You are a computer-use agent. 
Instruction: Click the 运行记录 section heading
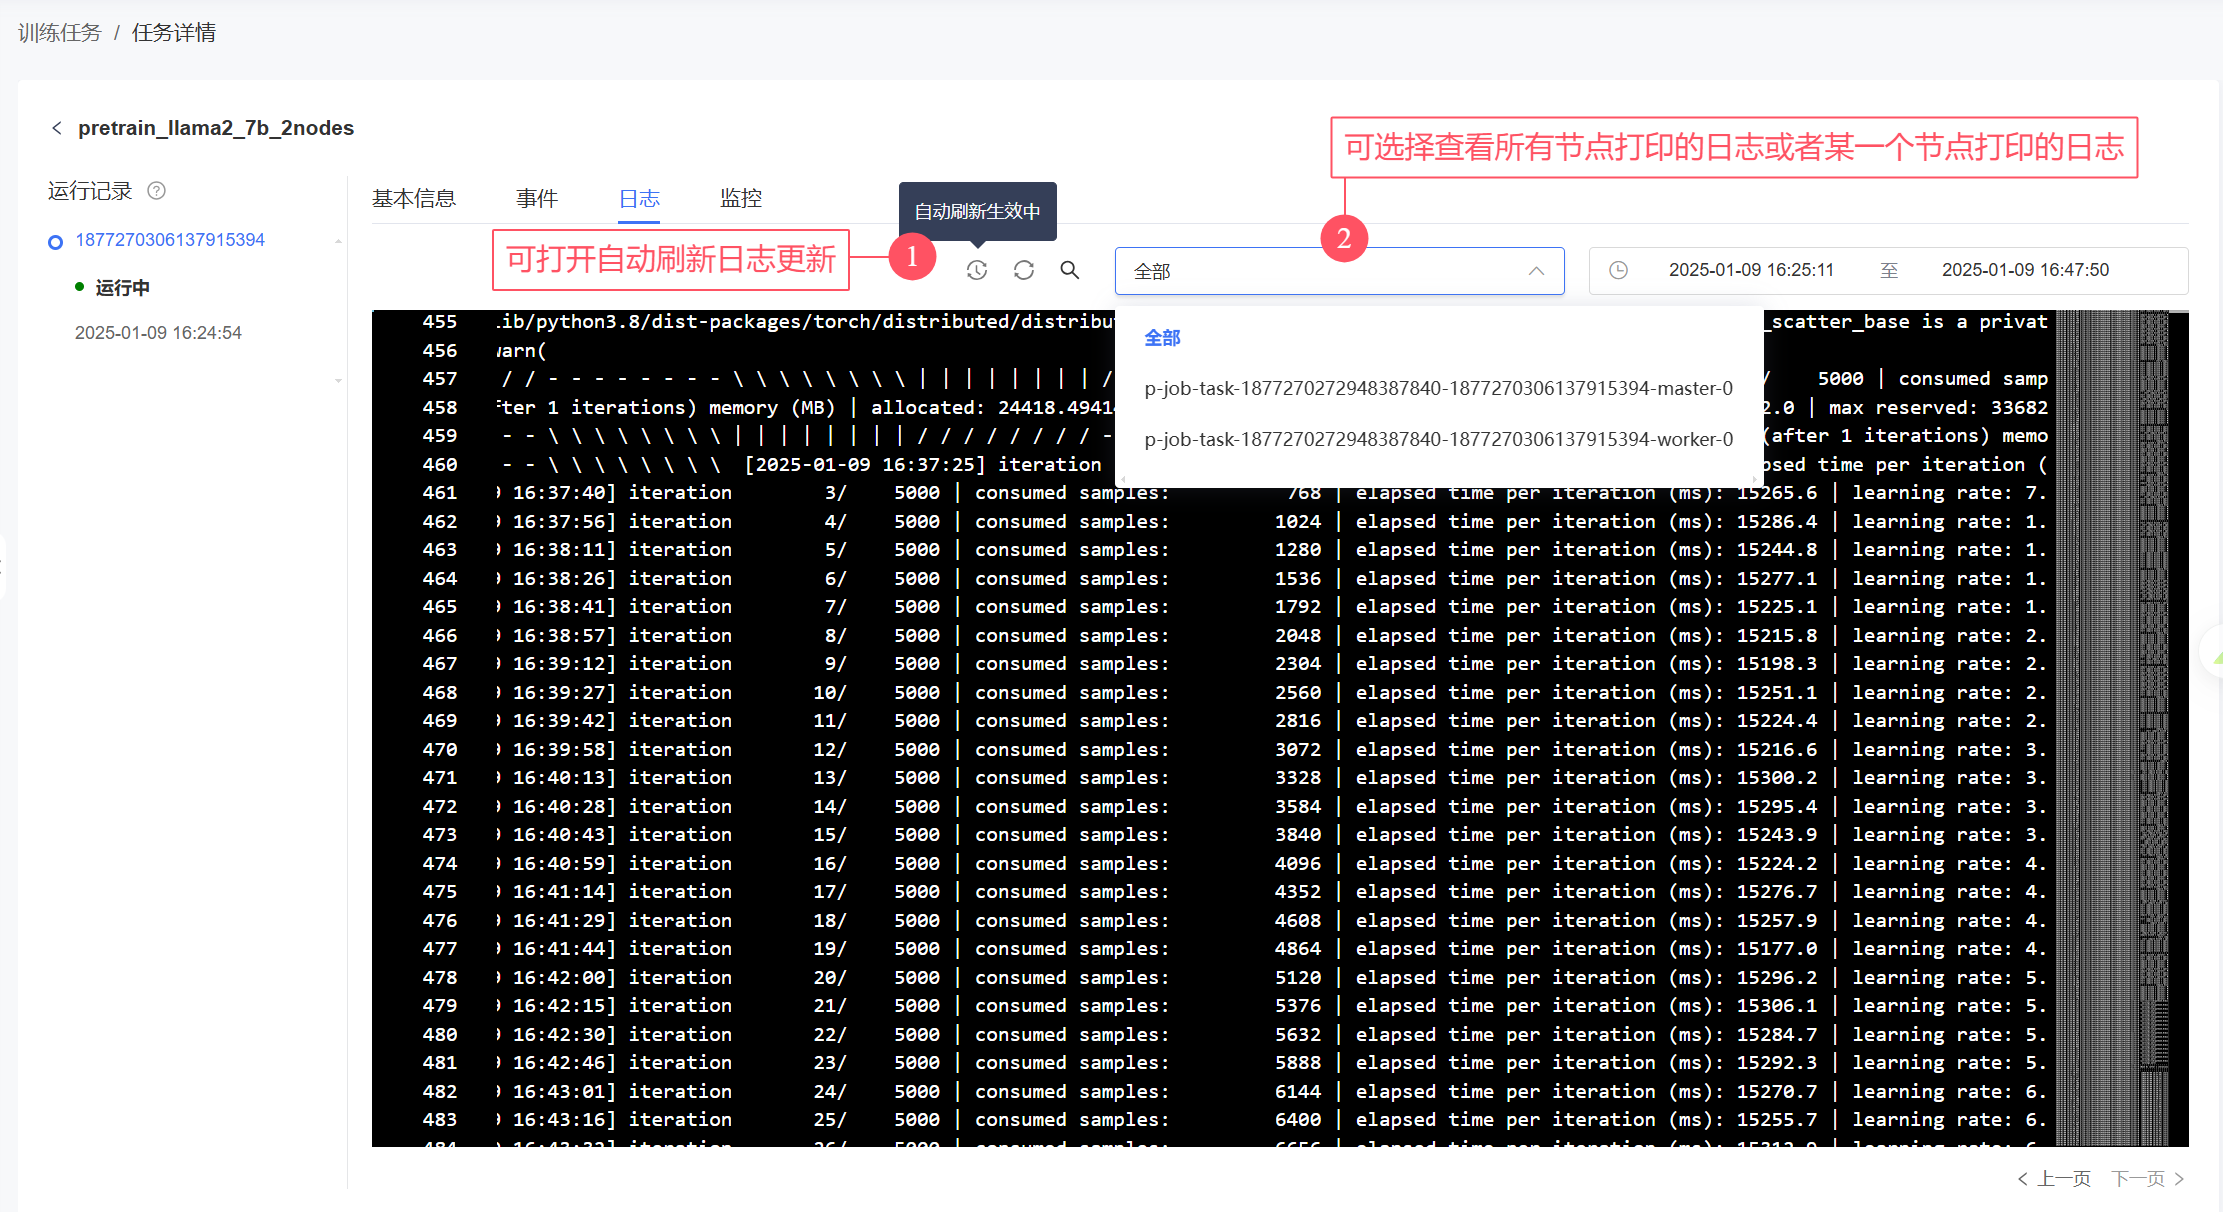90,191
